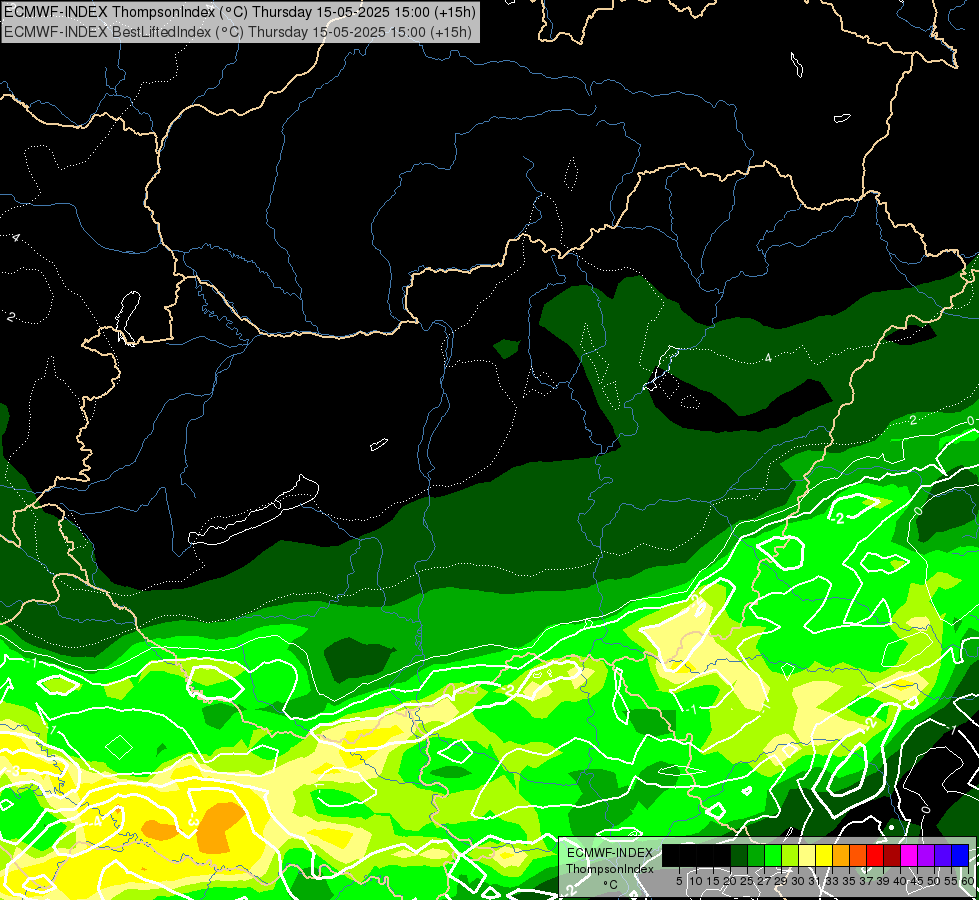The image size is (979, 900).
Task: Select the bright red 37–39 legend swatch
Action: pyautogui.click(x=875, y=855)
